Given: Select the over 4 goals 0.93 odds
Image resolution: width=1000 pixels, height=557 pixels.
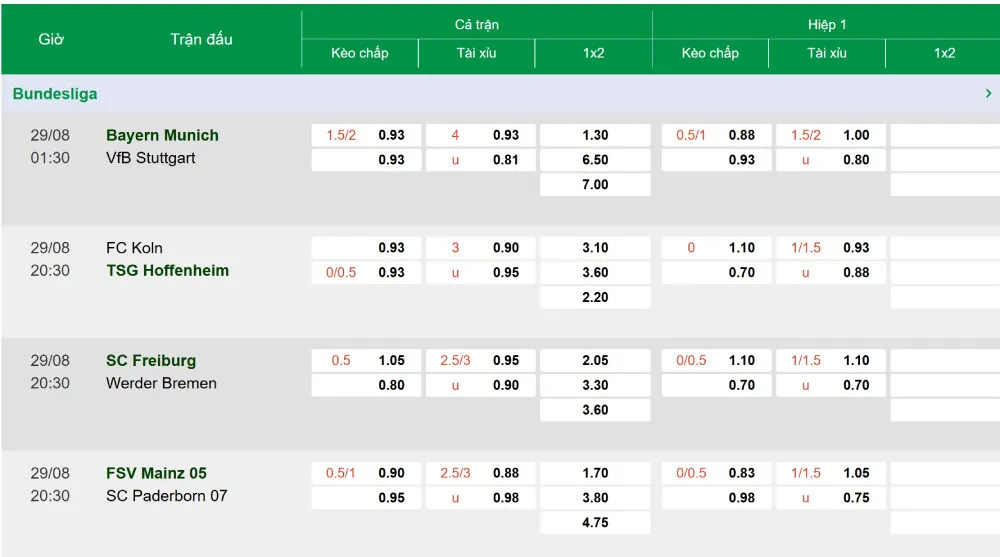Looking at the screenshot, I should tap(481, 135).
